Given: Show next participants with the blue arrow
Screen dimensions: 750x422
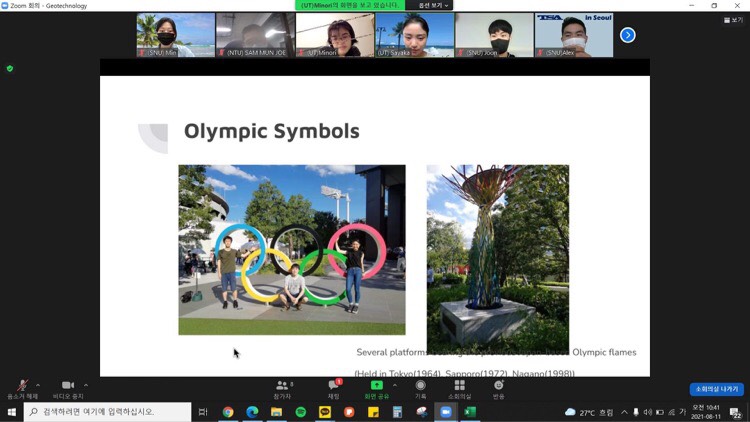Looking at the screenshot, I should (x=628, y=35).
